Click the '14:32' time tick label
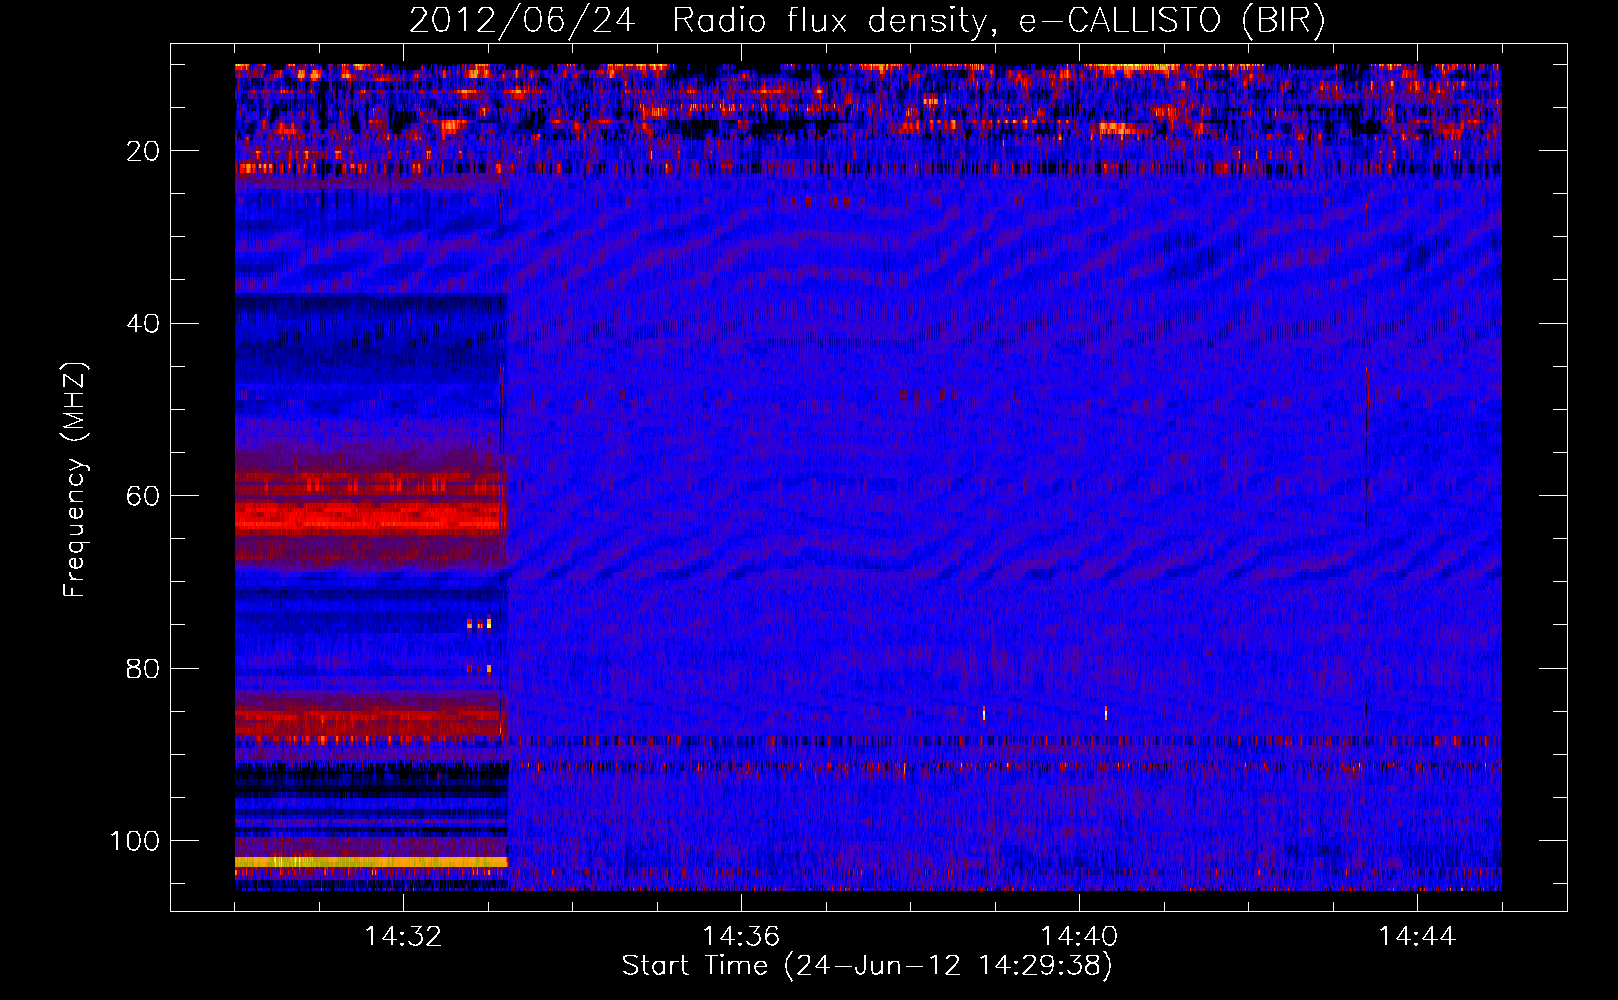 tap(403, 937)
